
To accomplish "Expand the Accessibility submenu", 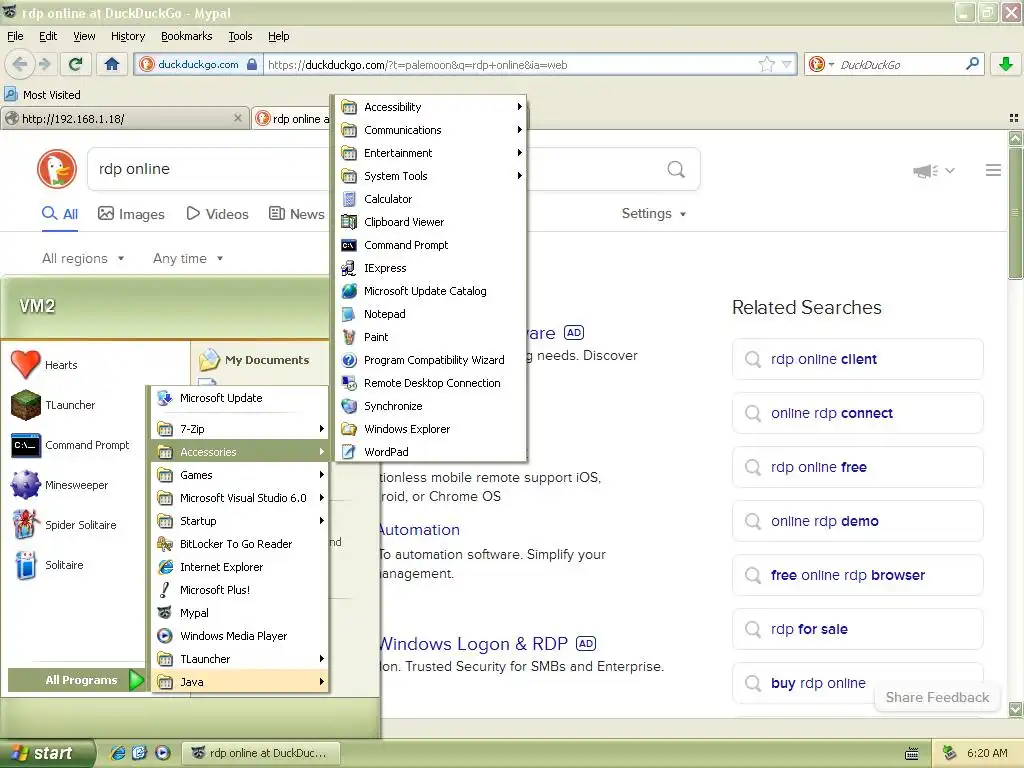I will 431,106.
